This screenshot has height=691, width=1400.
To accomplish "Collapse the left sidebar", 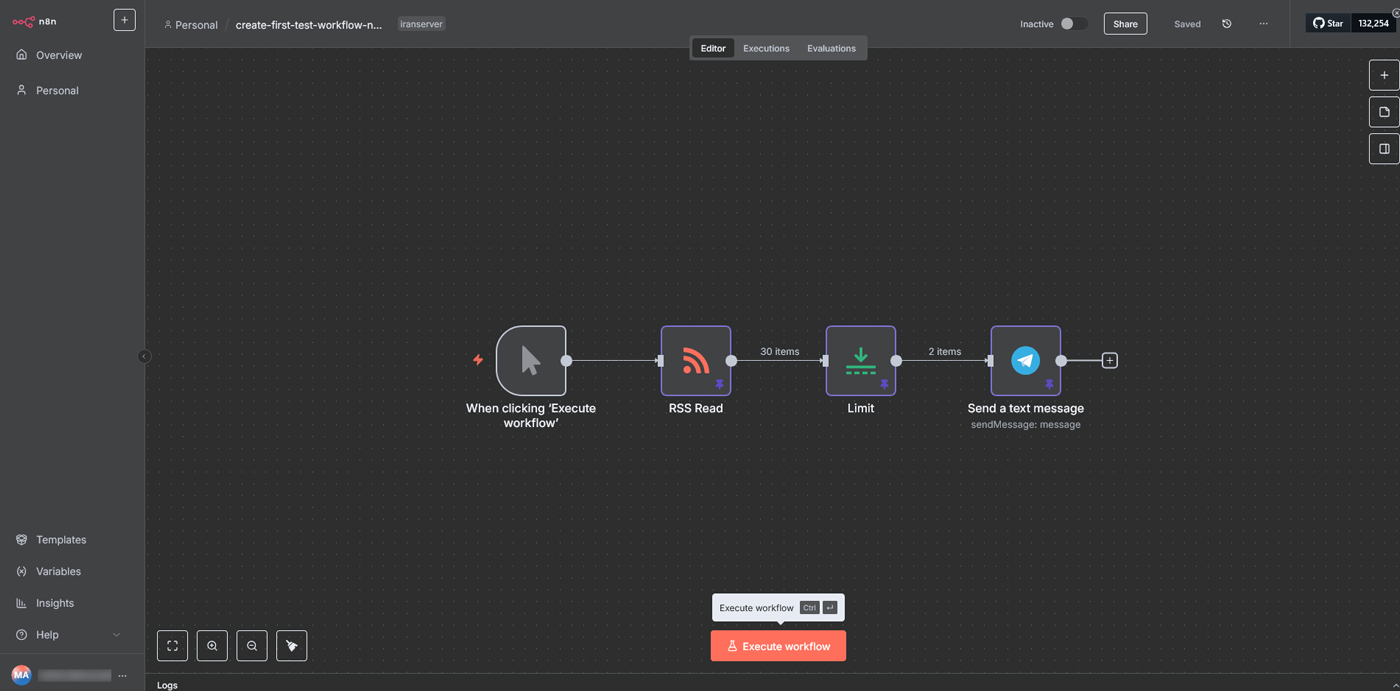I will click(144, 356).
